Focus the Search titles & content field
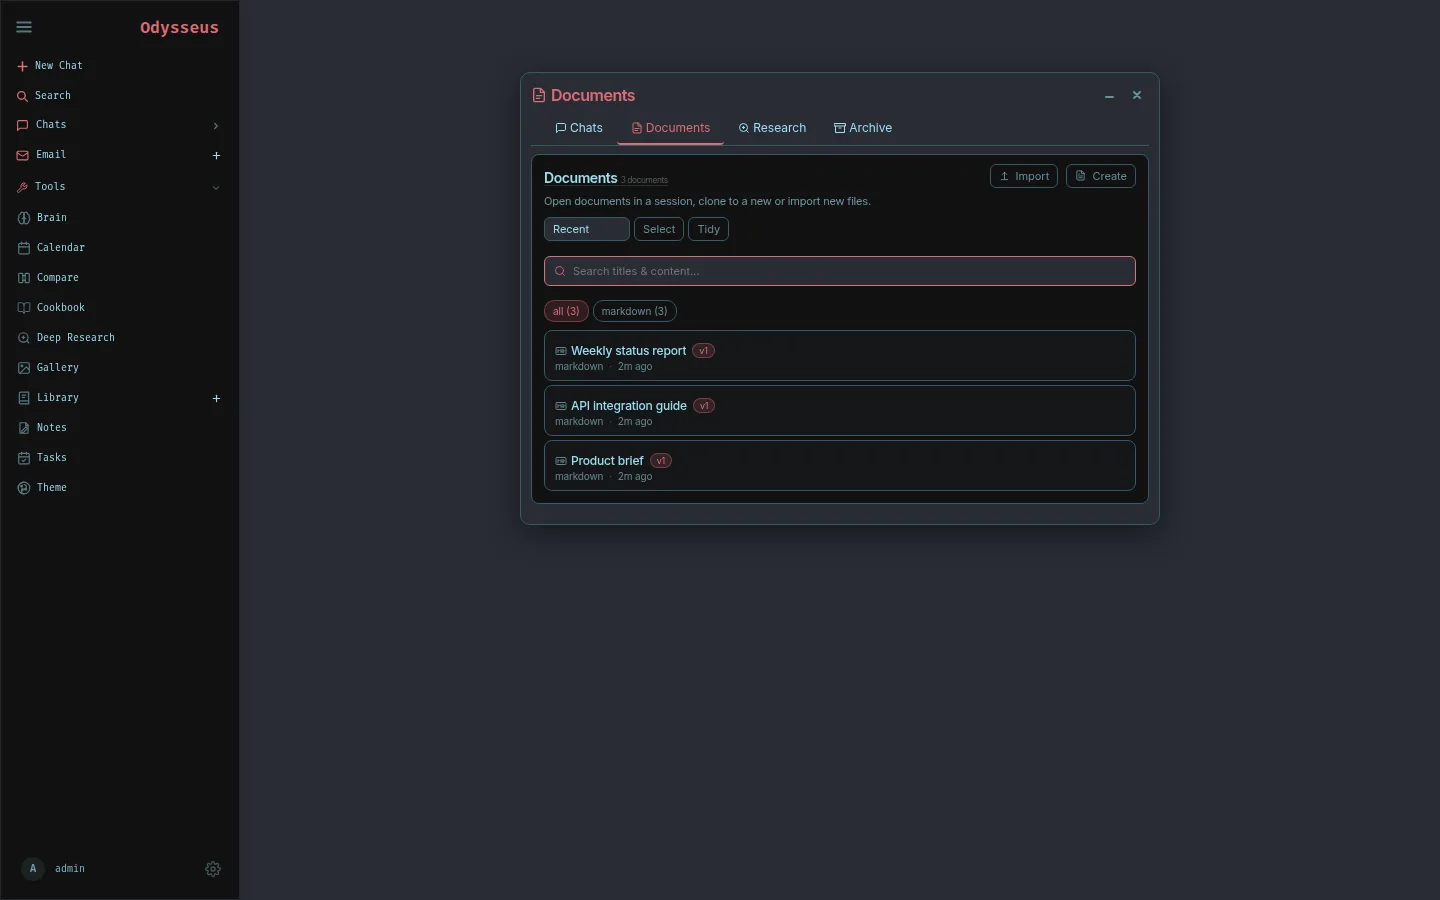1440x900 pixels. click(840, 271)
